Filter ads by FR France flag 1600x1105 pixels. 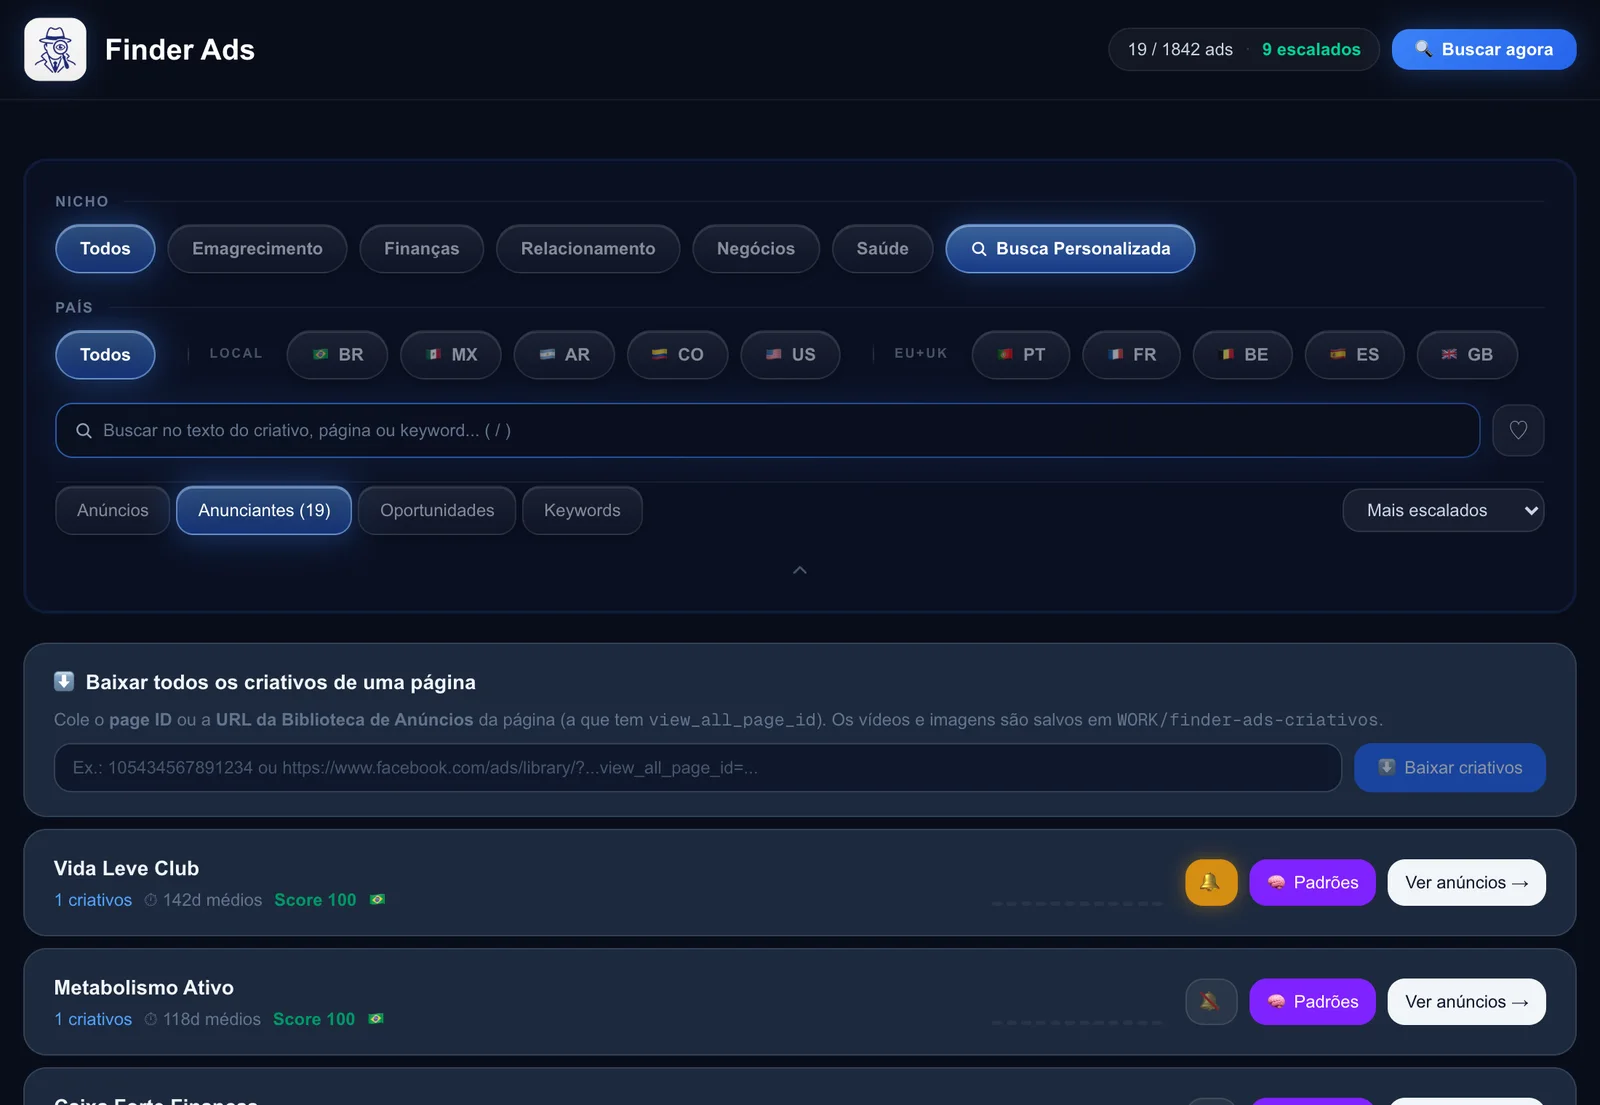tap(1132, 354)
